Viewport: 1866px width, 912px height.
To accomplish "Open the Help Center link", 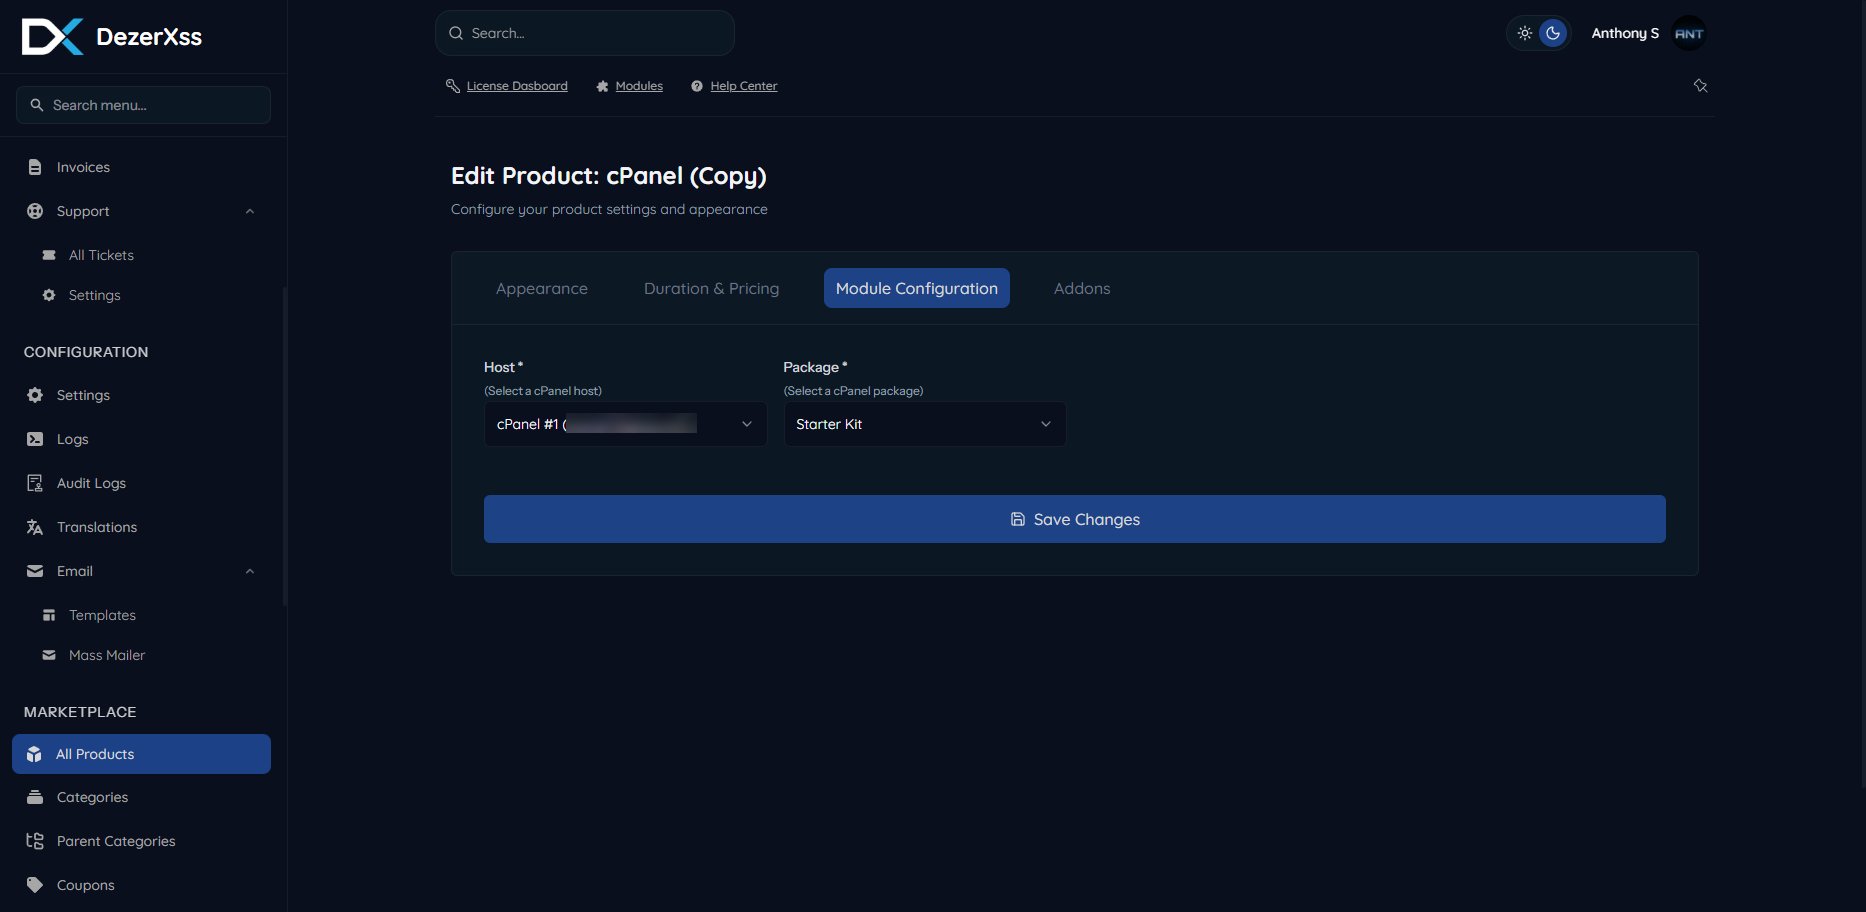I will tap(744, 86).
